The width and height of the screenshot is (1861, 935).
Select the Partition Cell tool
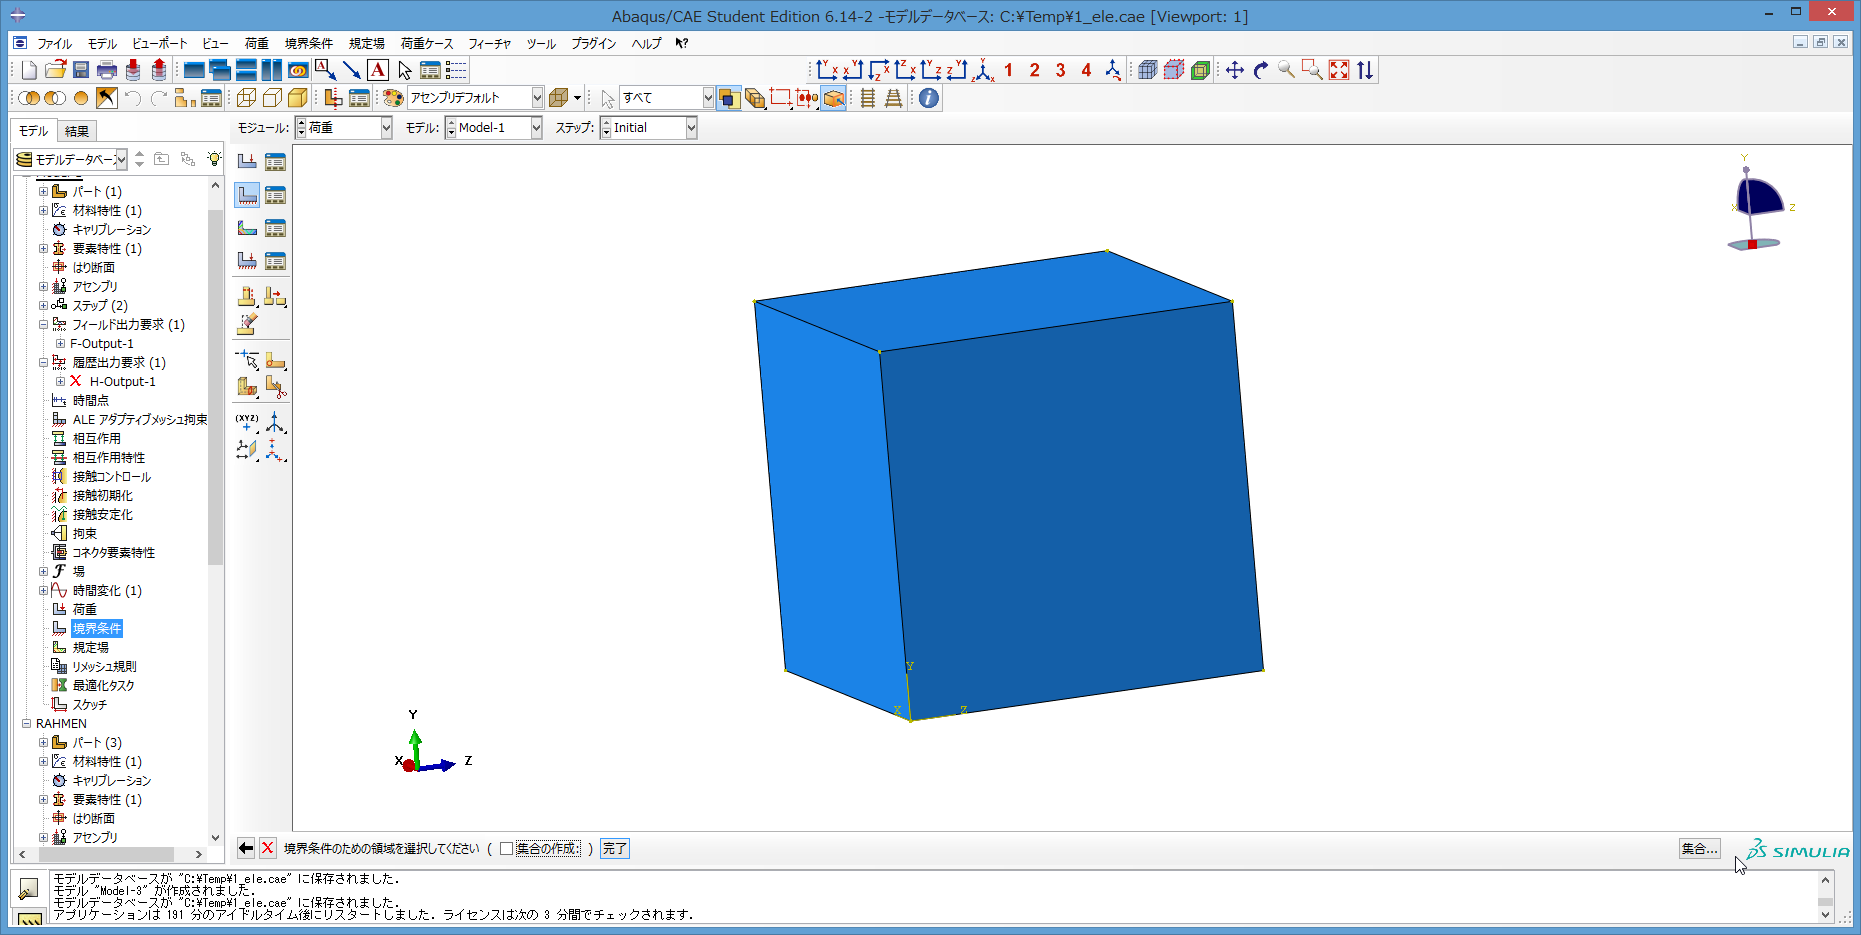click(x=247, y=387)
